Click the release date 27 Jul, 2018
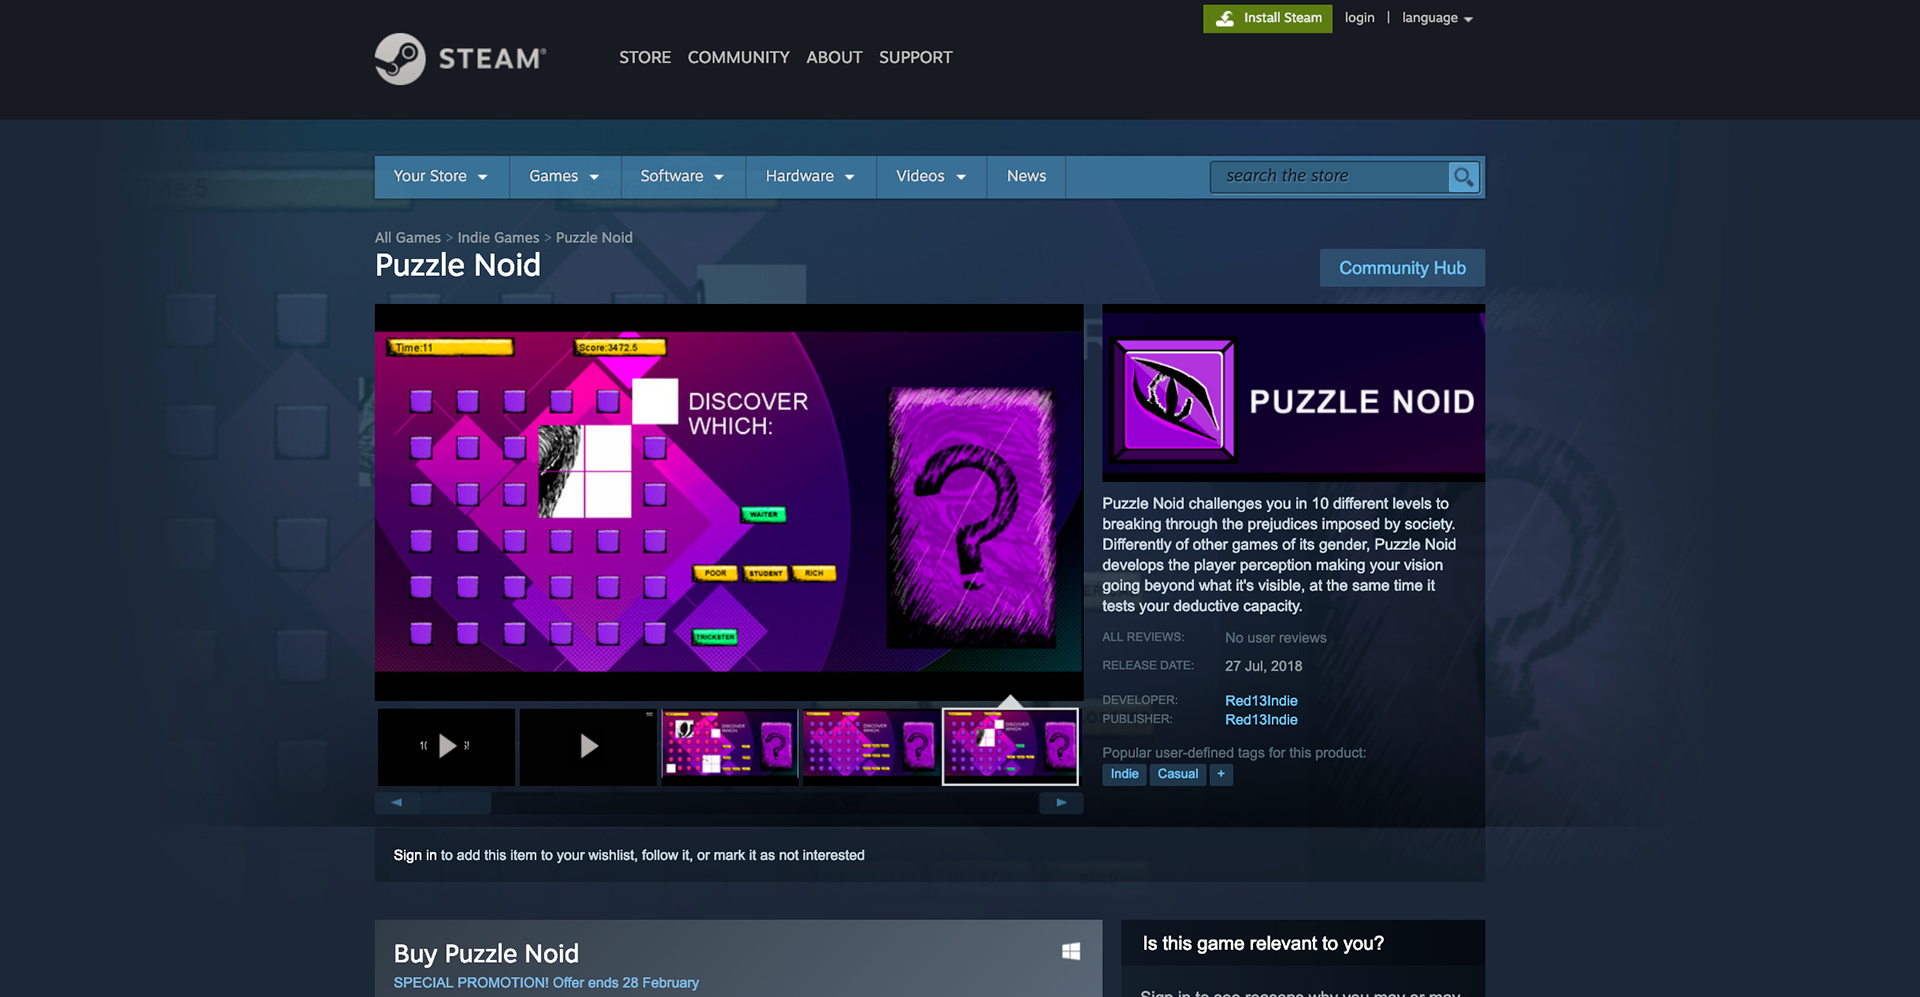The width and height of the screenshot is (1920, 997). [1264, 666]
